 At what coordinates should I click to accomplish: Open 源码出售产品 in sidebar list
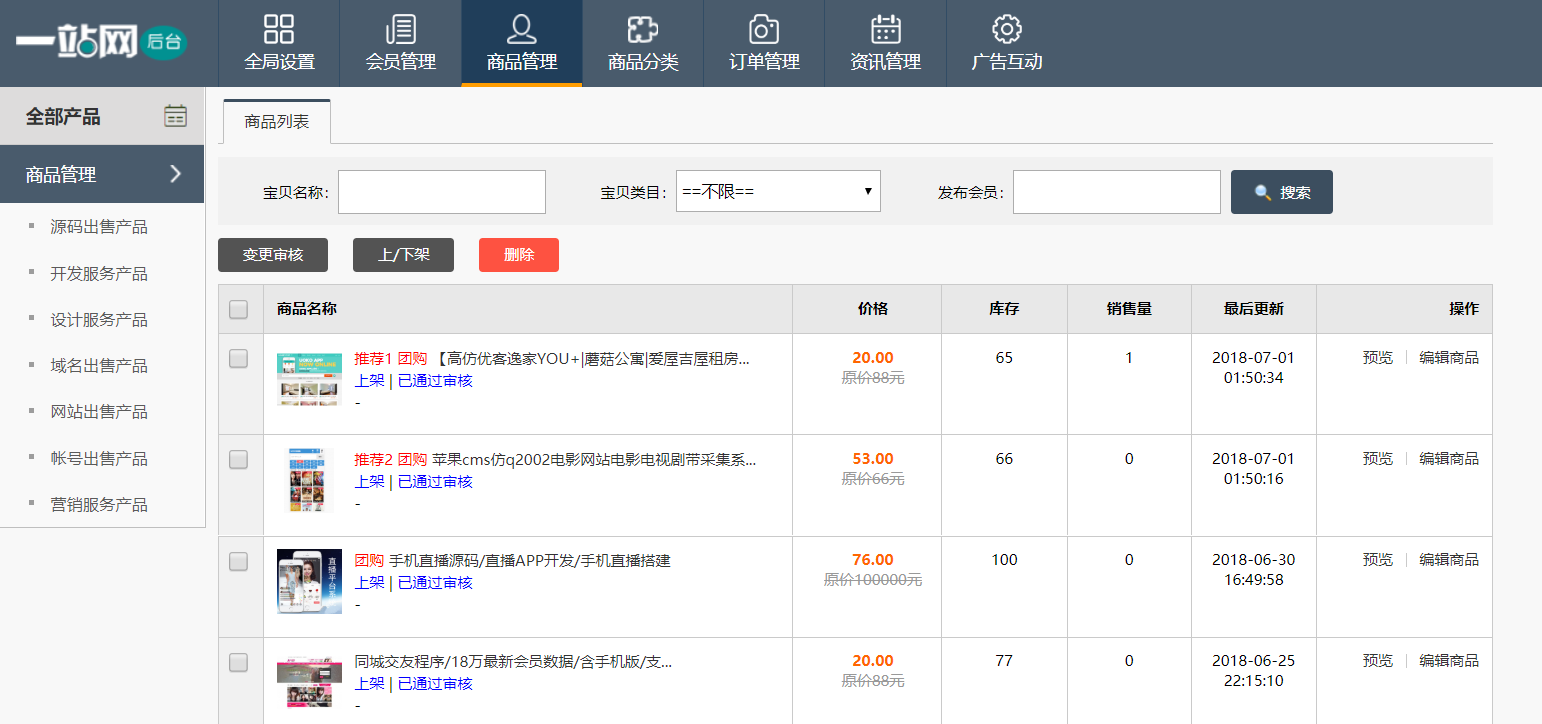pyautogui.click(x=99, y=227)
